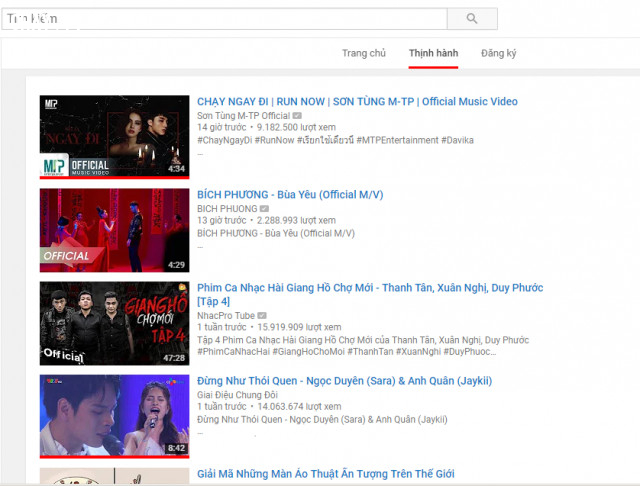Select the Thịnh hành tab
Viewport: 640px width, 486px height.
point(433,53)
